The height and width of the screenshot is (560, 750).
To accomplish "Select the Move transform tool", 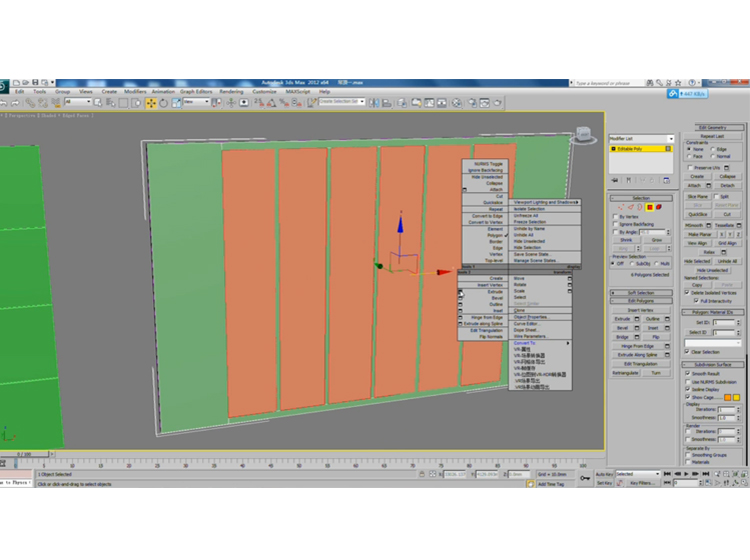I will (x=151, y=103).
